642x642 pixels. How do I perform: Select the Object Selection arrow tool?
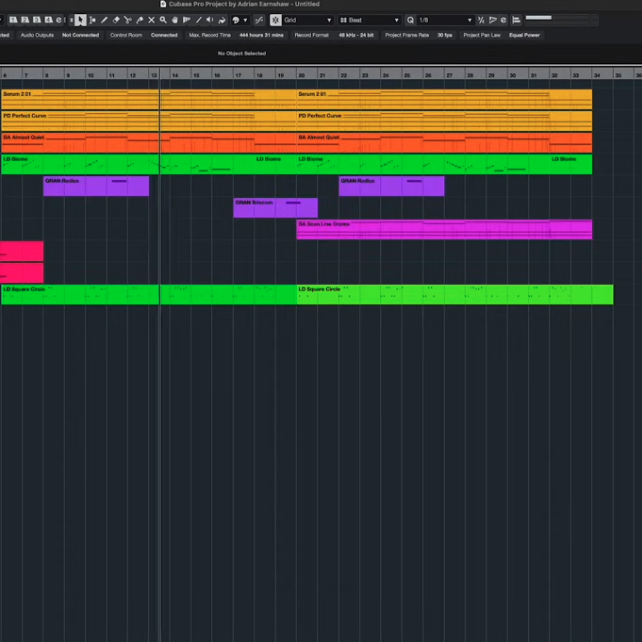coord(80,20)
